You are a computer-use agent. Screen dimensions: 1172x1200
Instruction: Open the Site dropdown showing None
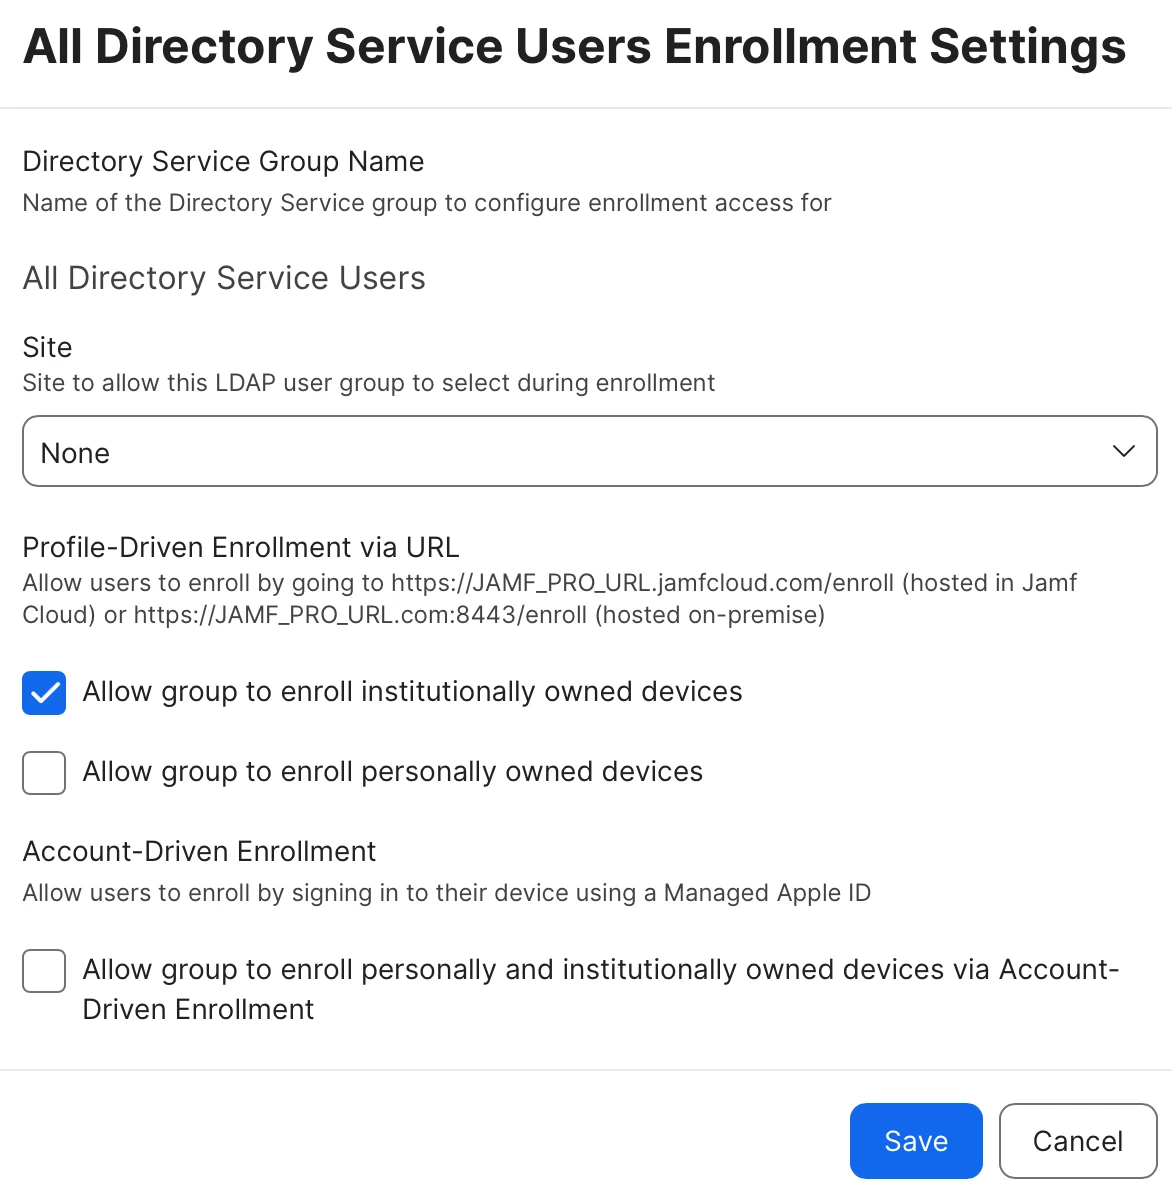click(590, 452)
